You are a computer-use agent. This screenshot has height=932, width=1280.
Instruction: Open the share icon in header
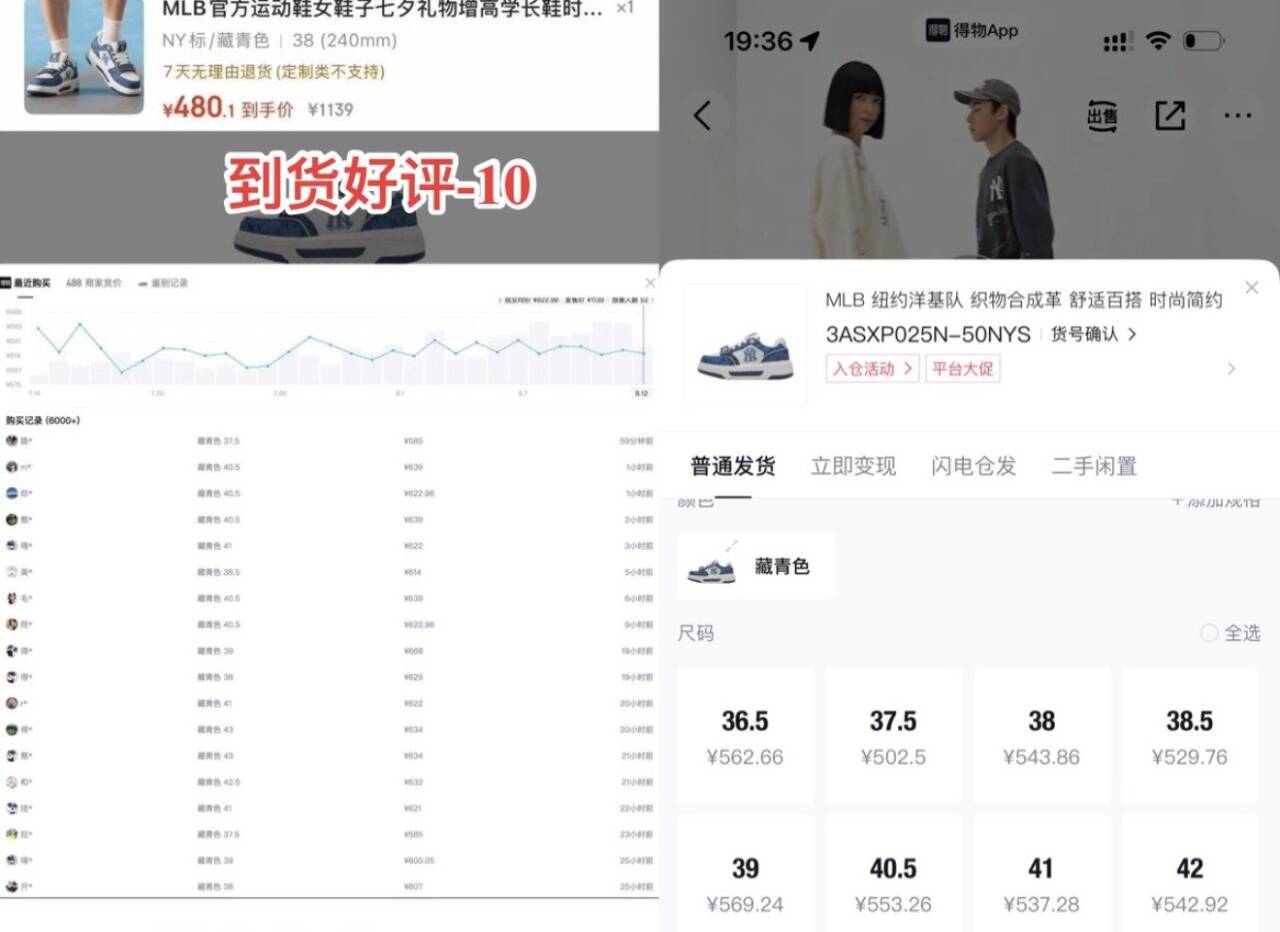[1170, 115]
